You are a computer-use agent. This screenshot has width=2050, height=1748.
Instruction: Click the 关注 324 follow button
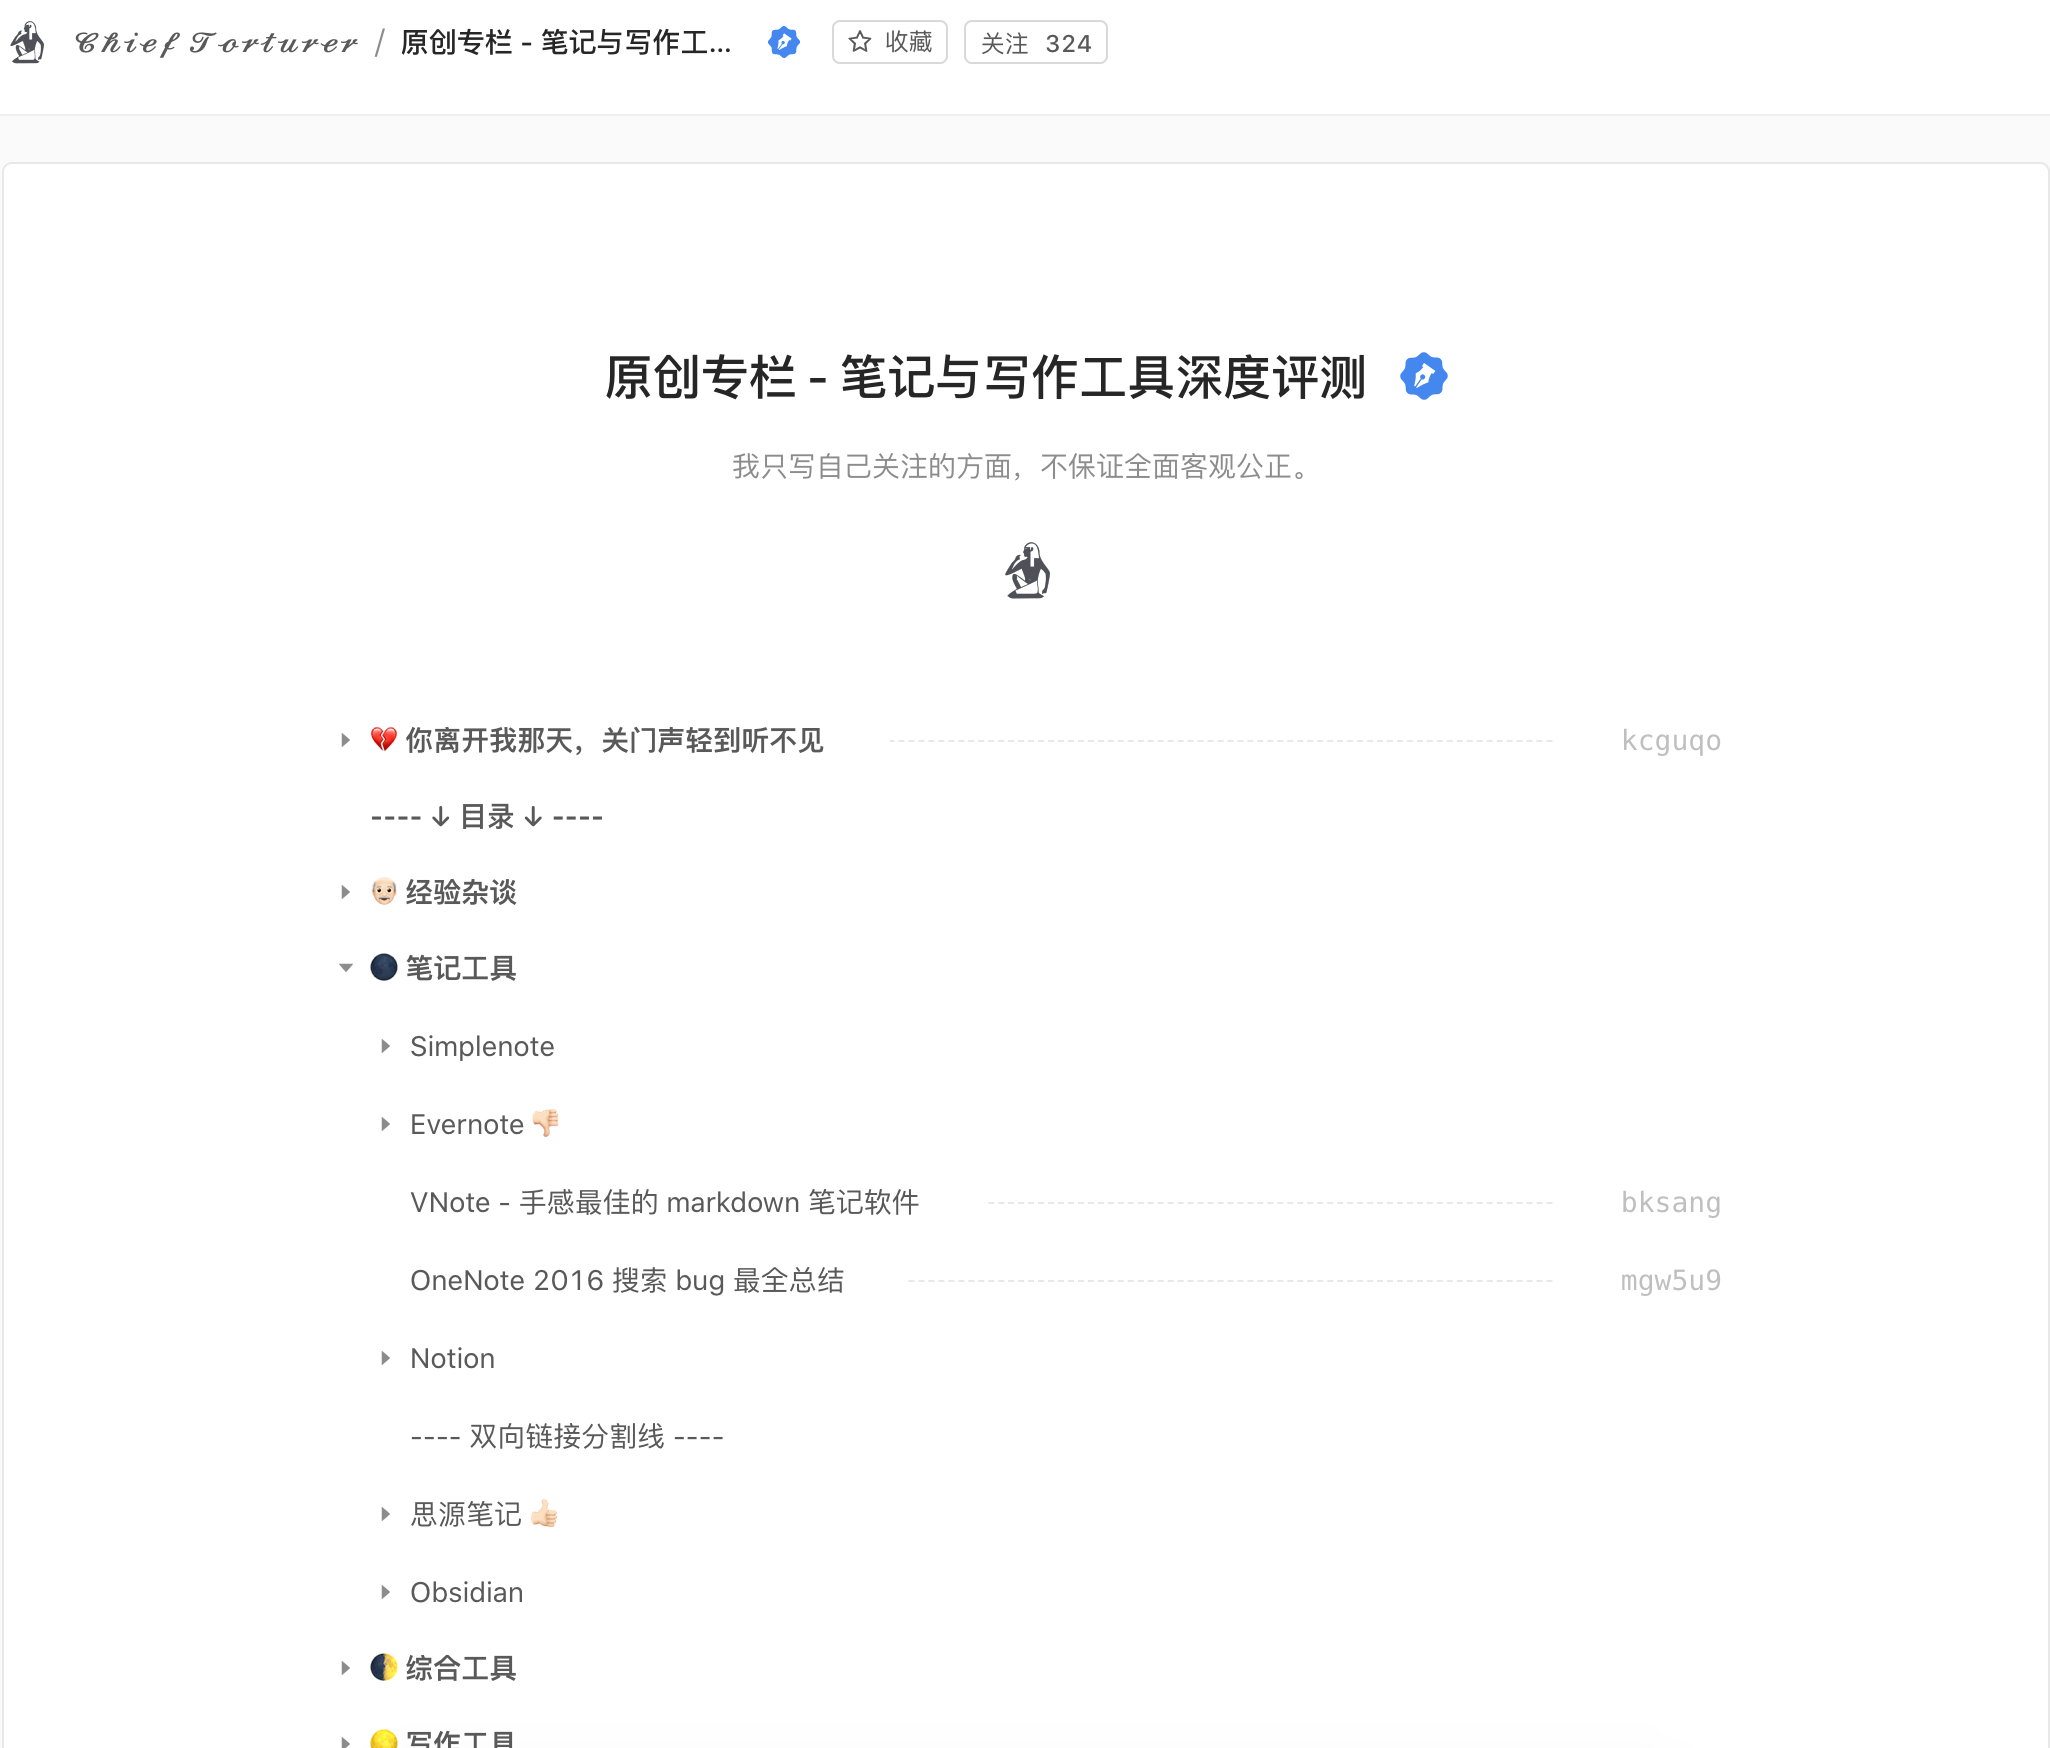[1036, 42]
